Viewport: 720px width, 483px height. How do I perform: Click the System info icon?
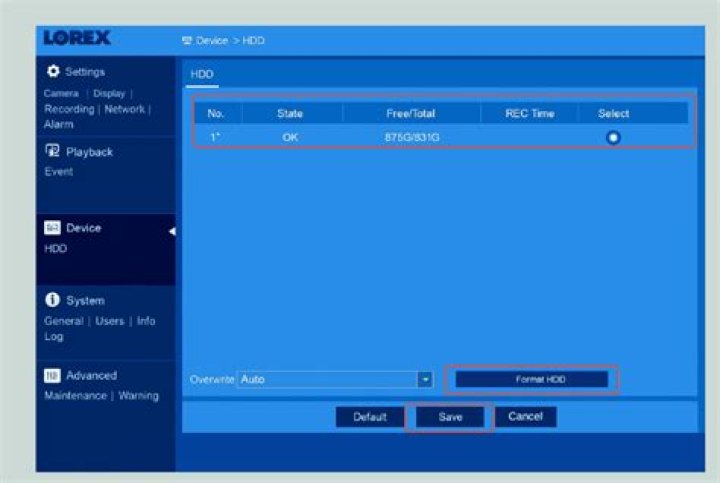53,300
